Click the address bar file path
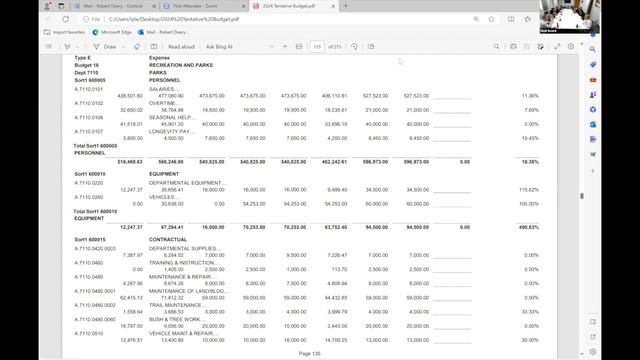This screenshot has width=640, height=360. pos(174,19)
